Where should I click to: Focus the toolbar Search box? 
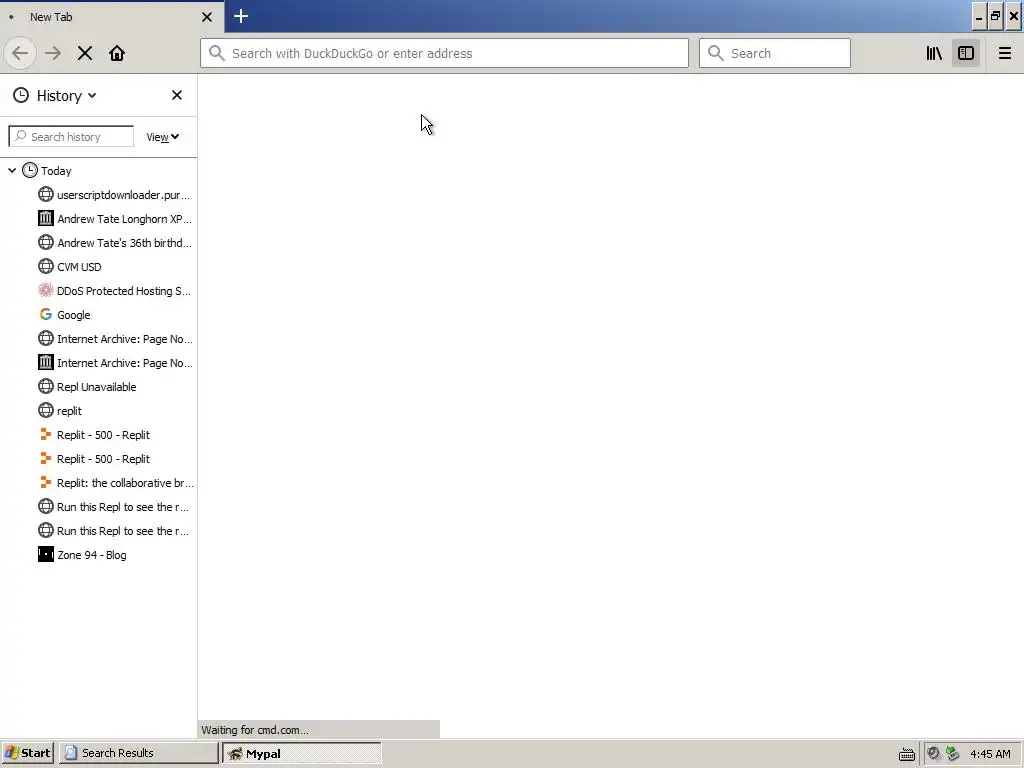tap(775, 54)
